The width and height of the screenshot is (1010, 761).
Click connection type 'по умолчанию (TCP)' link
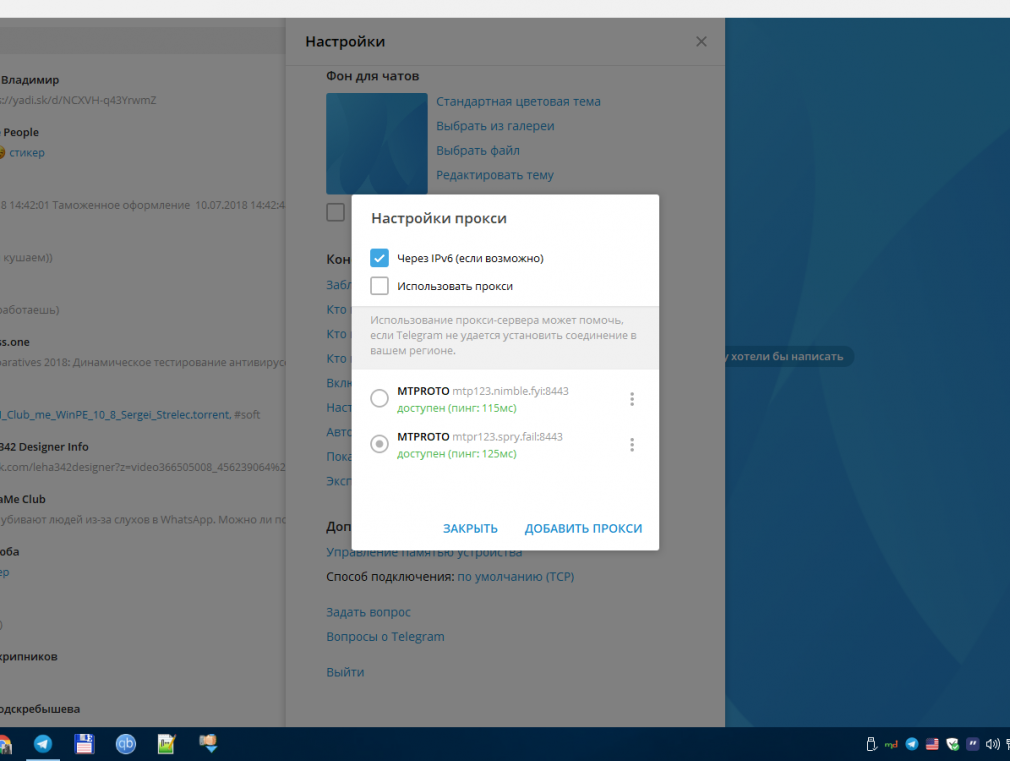click(515, 577)
